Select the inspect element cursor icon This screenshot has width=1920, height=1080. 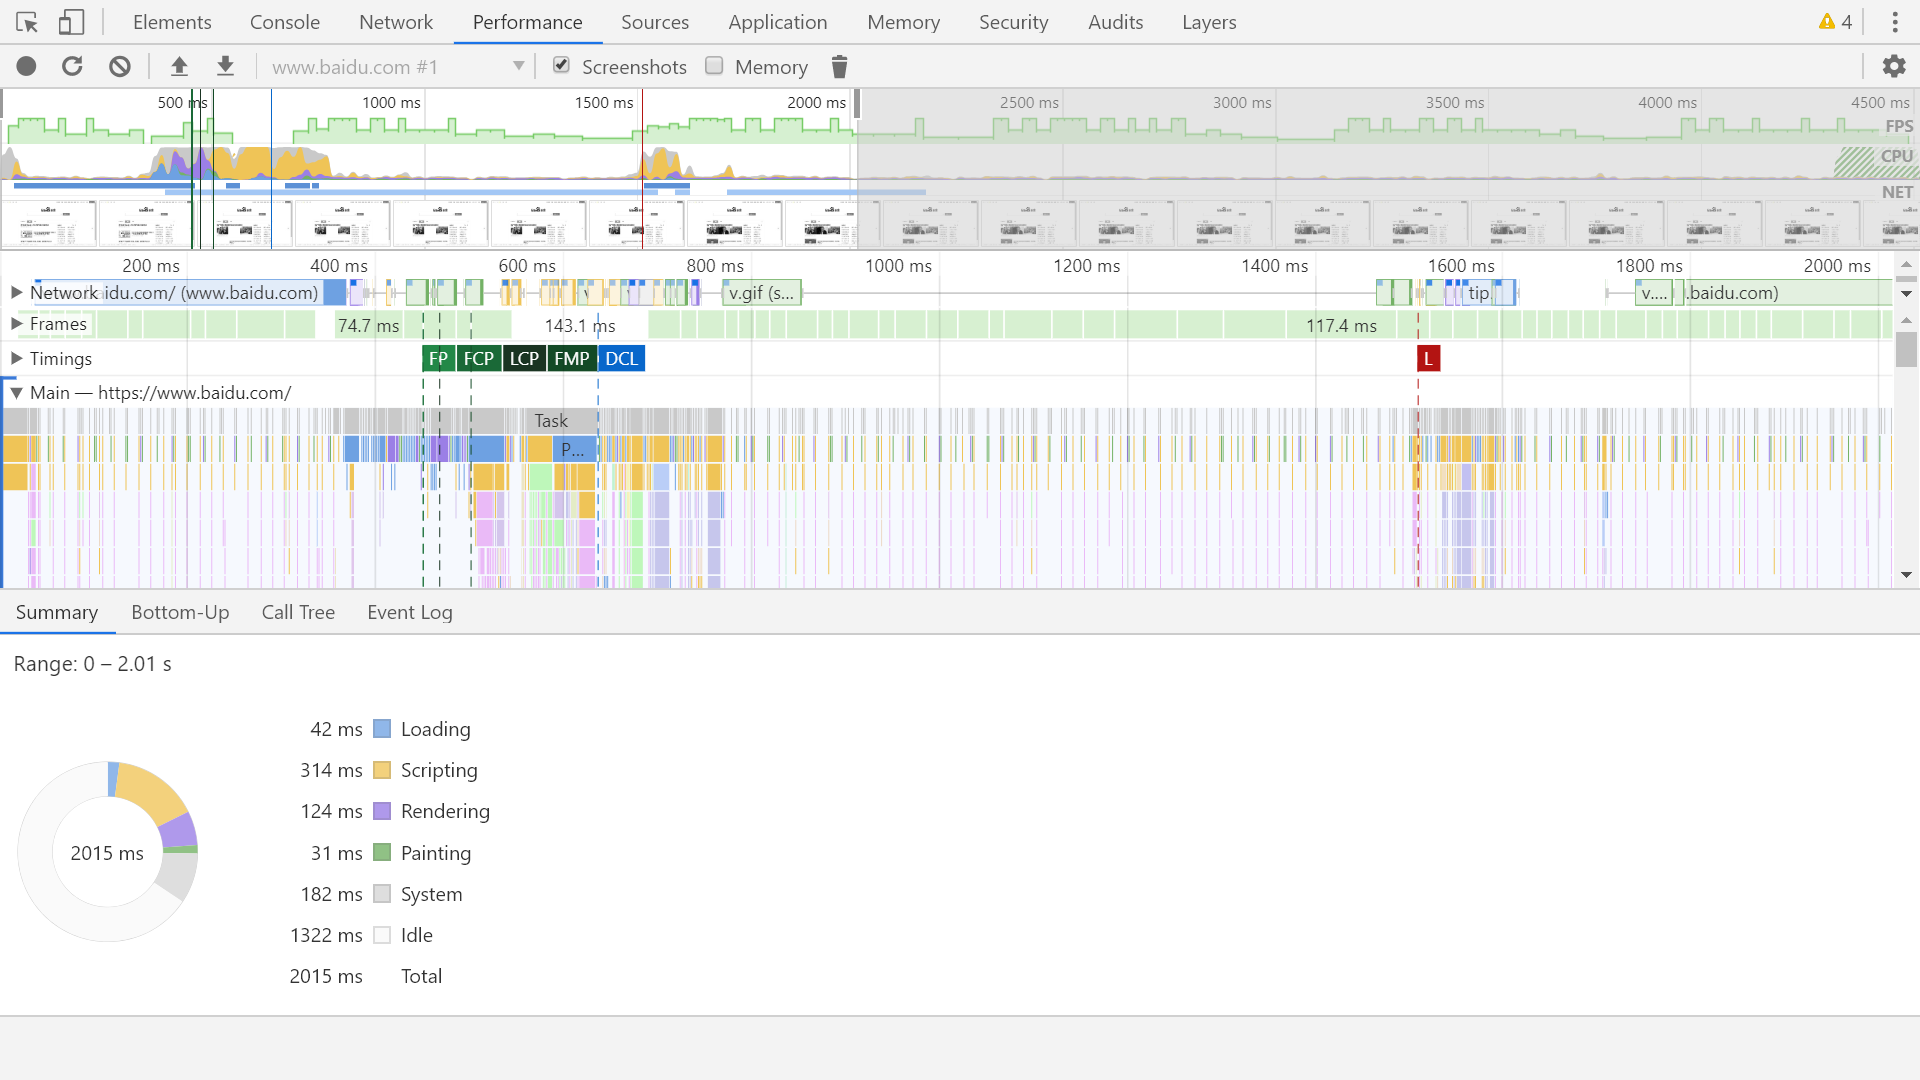[27, 22]
